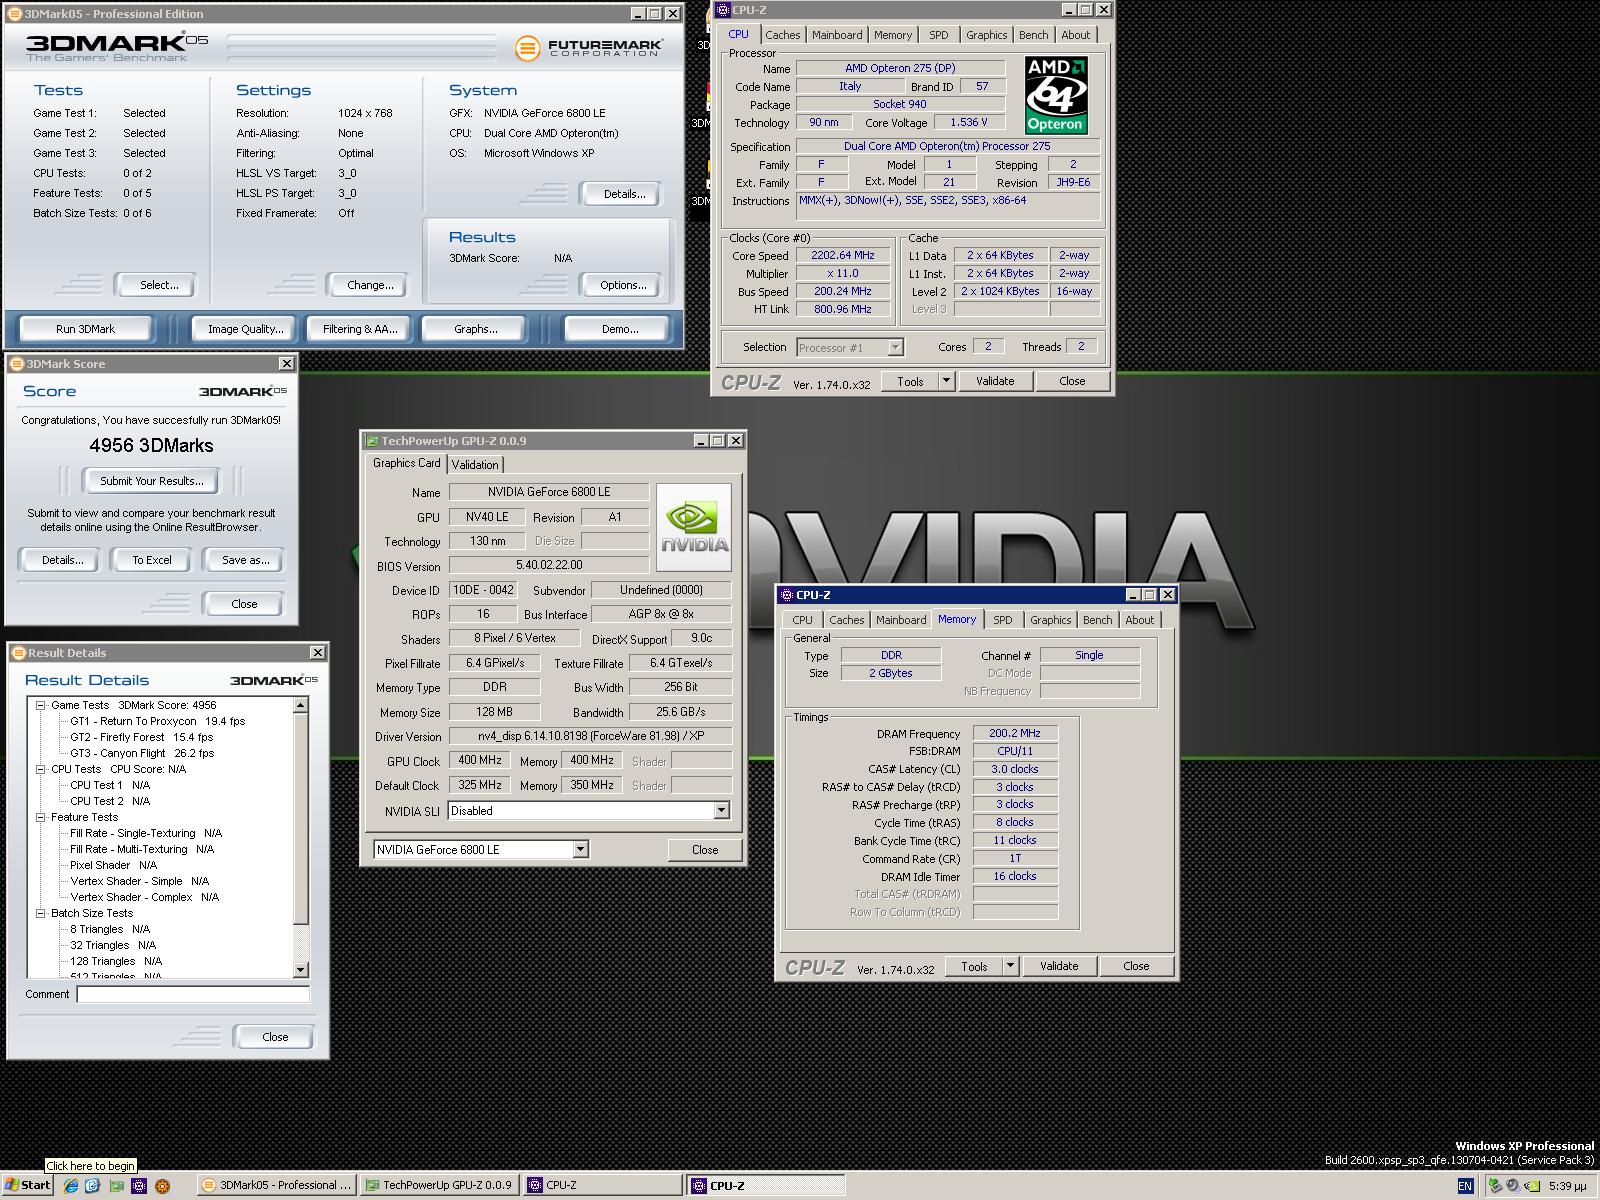This screenshot has height=1200, width=1600.
Task: Click the NVIDIA logo in GPU-Z
Action: click(x=694, y=527)
